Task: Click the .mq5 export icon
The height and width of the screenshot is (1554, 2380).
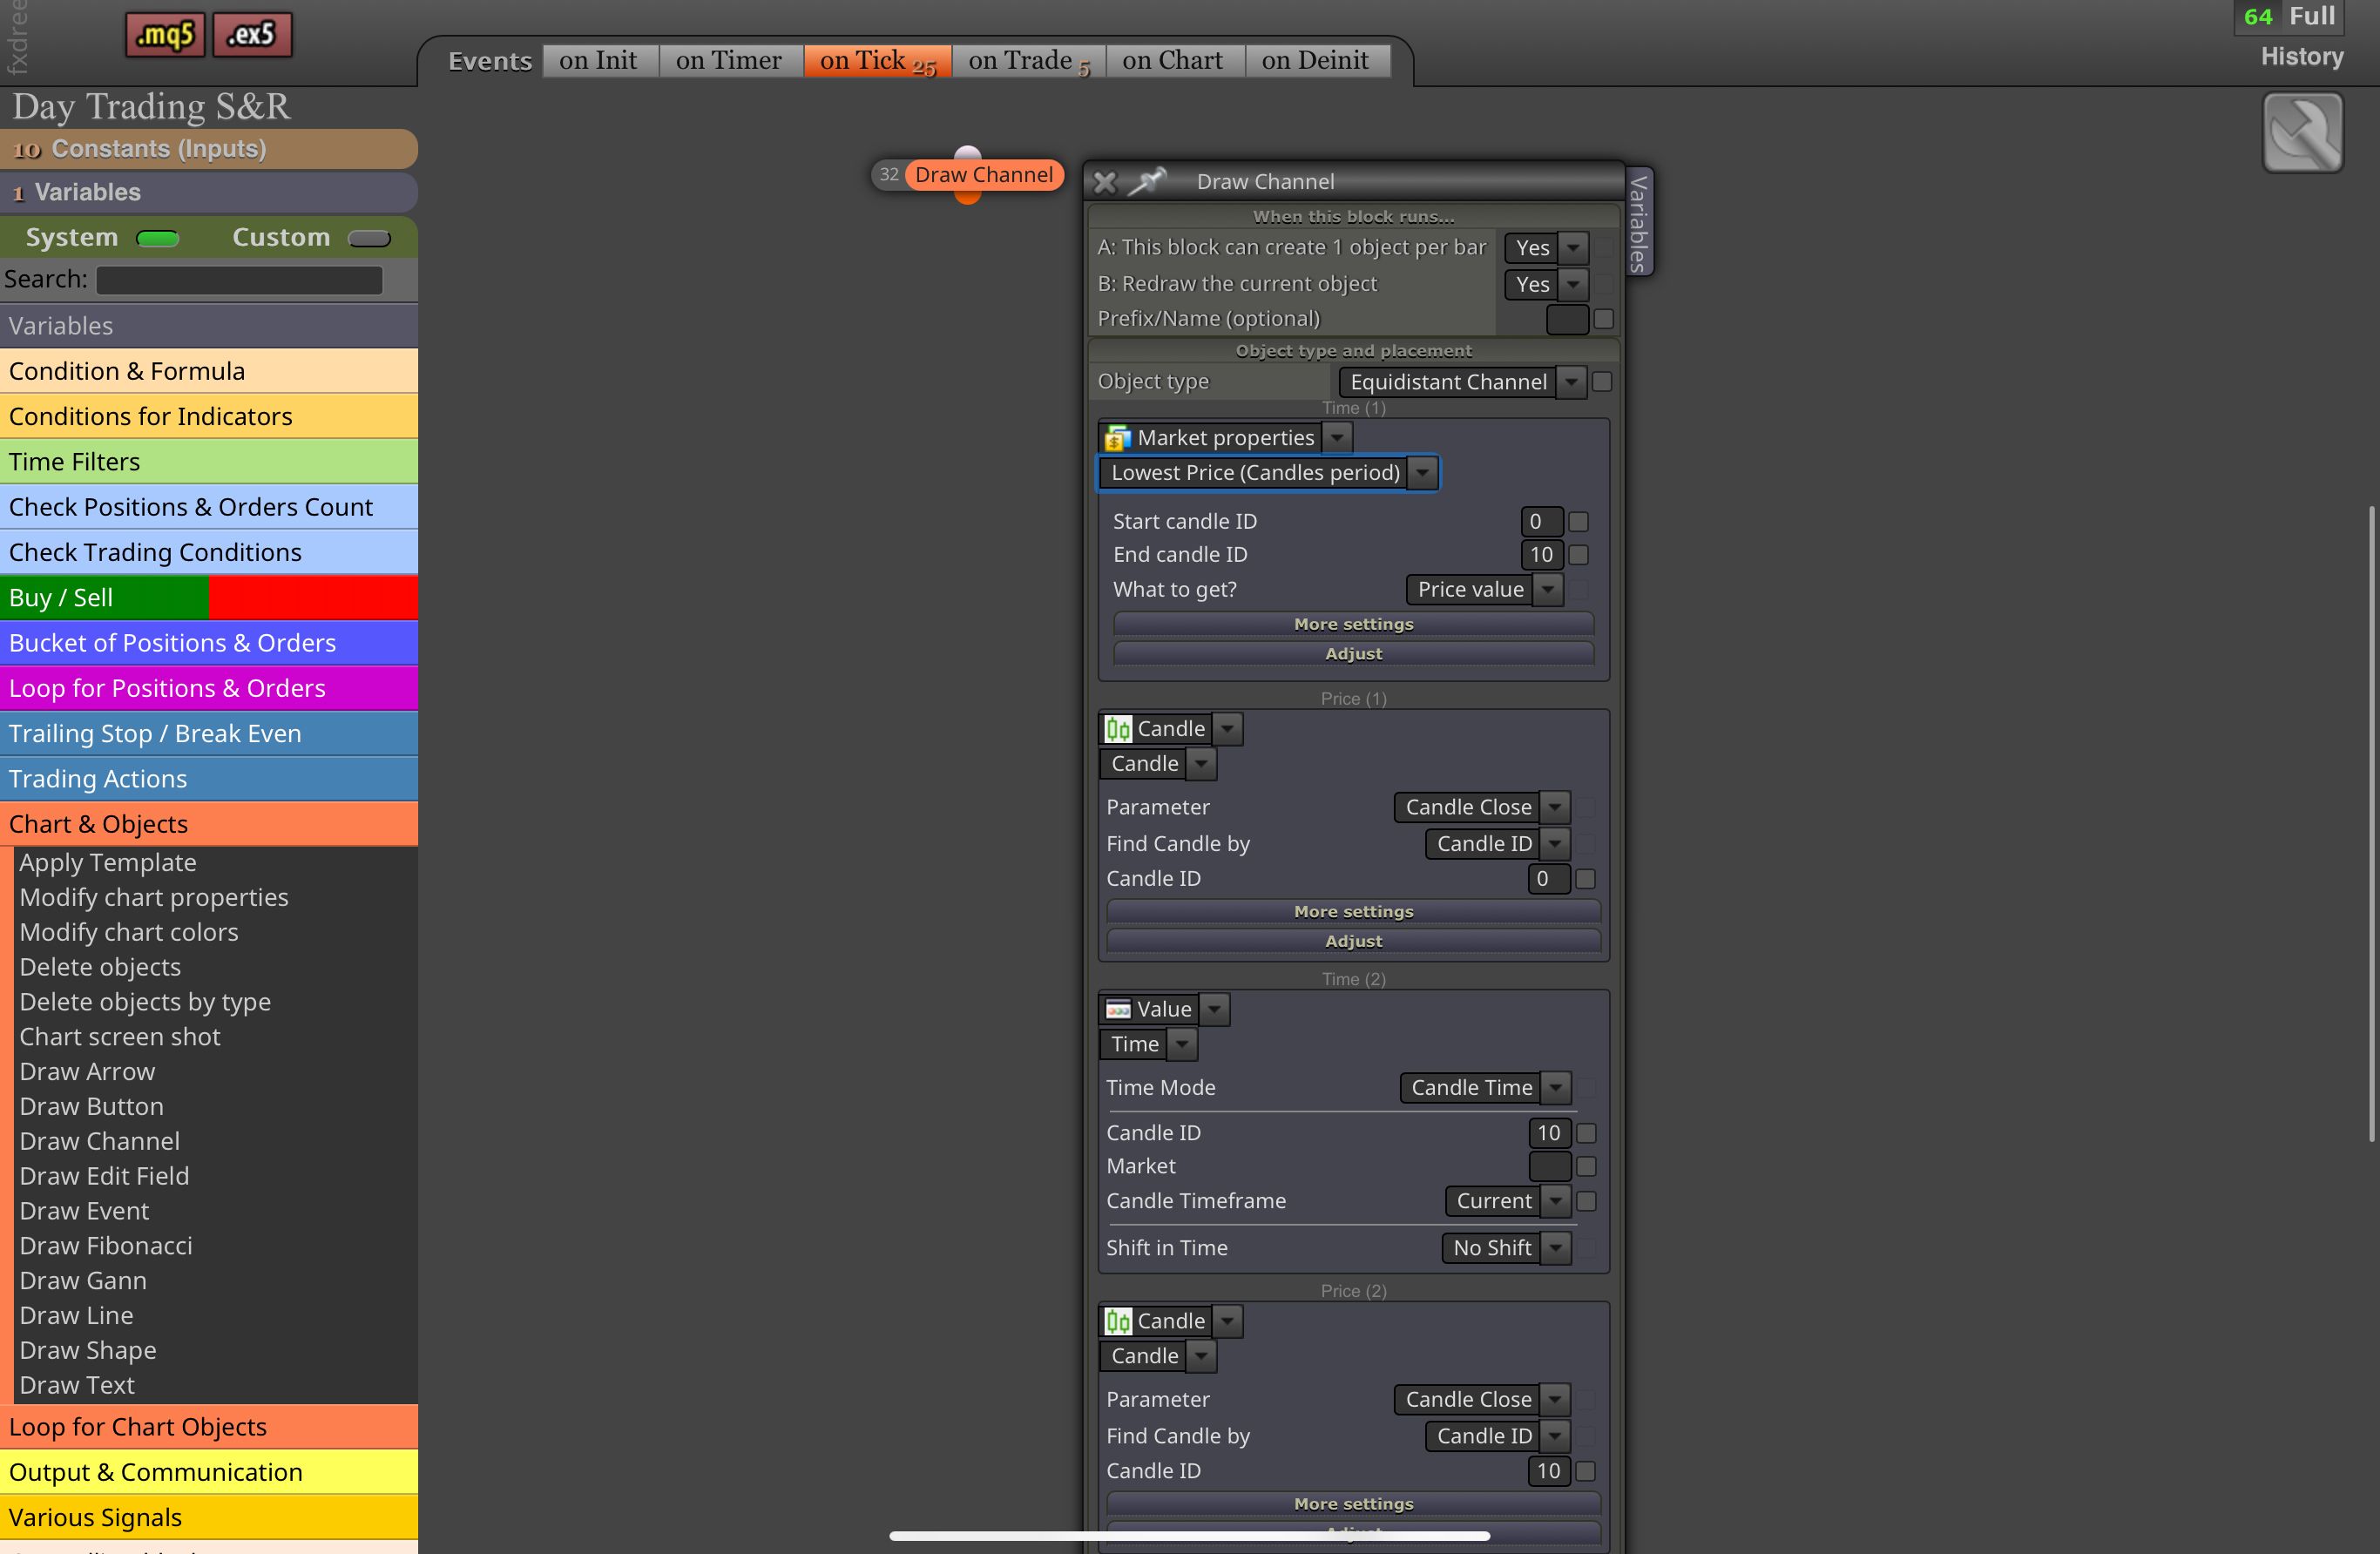Action: [x=165, y=35]
